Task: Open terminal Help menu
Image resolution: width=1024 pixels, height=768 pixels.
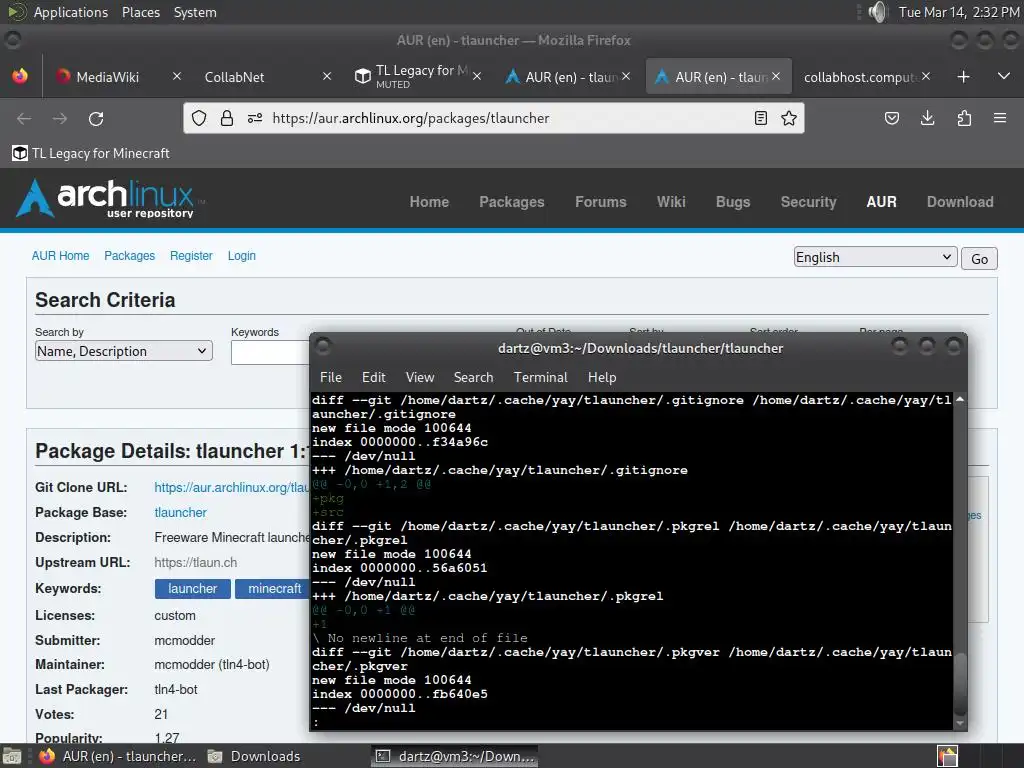Action: (x=601, y=377)
